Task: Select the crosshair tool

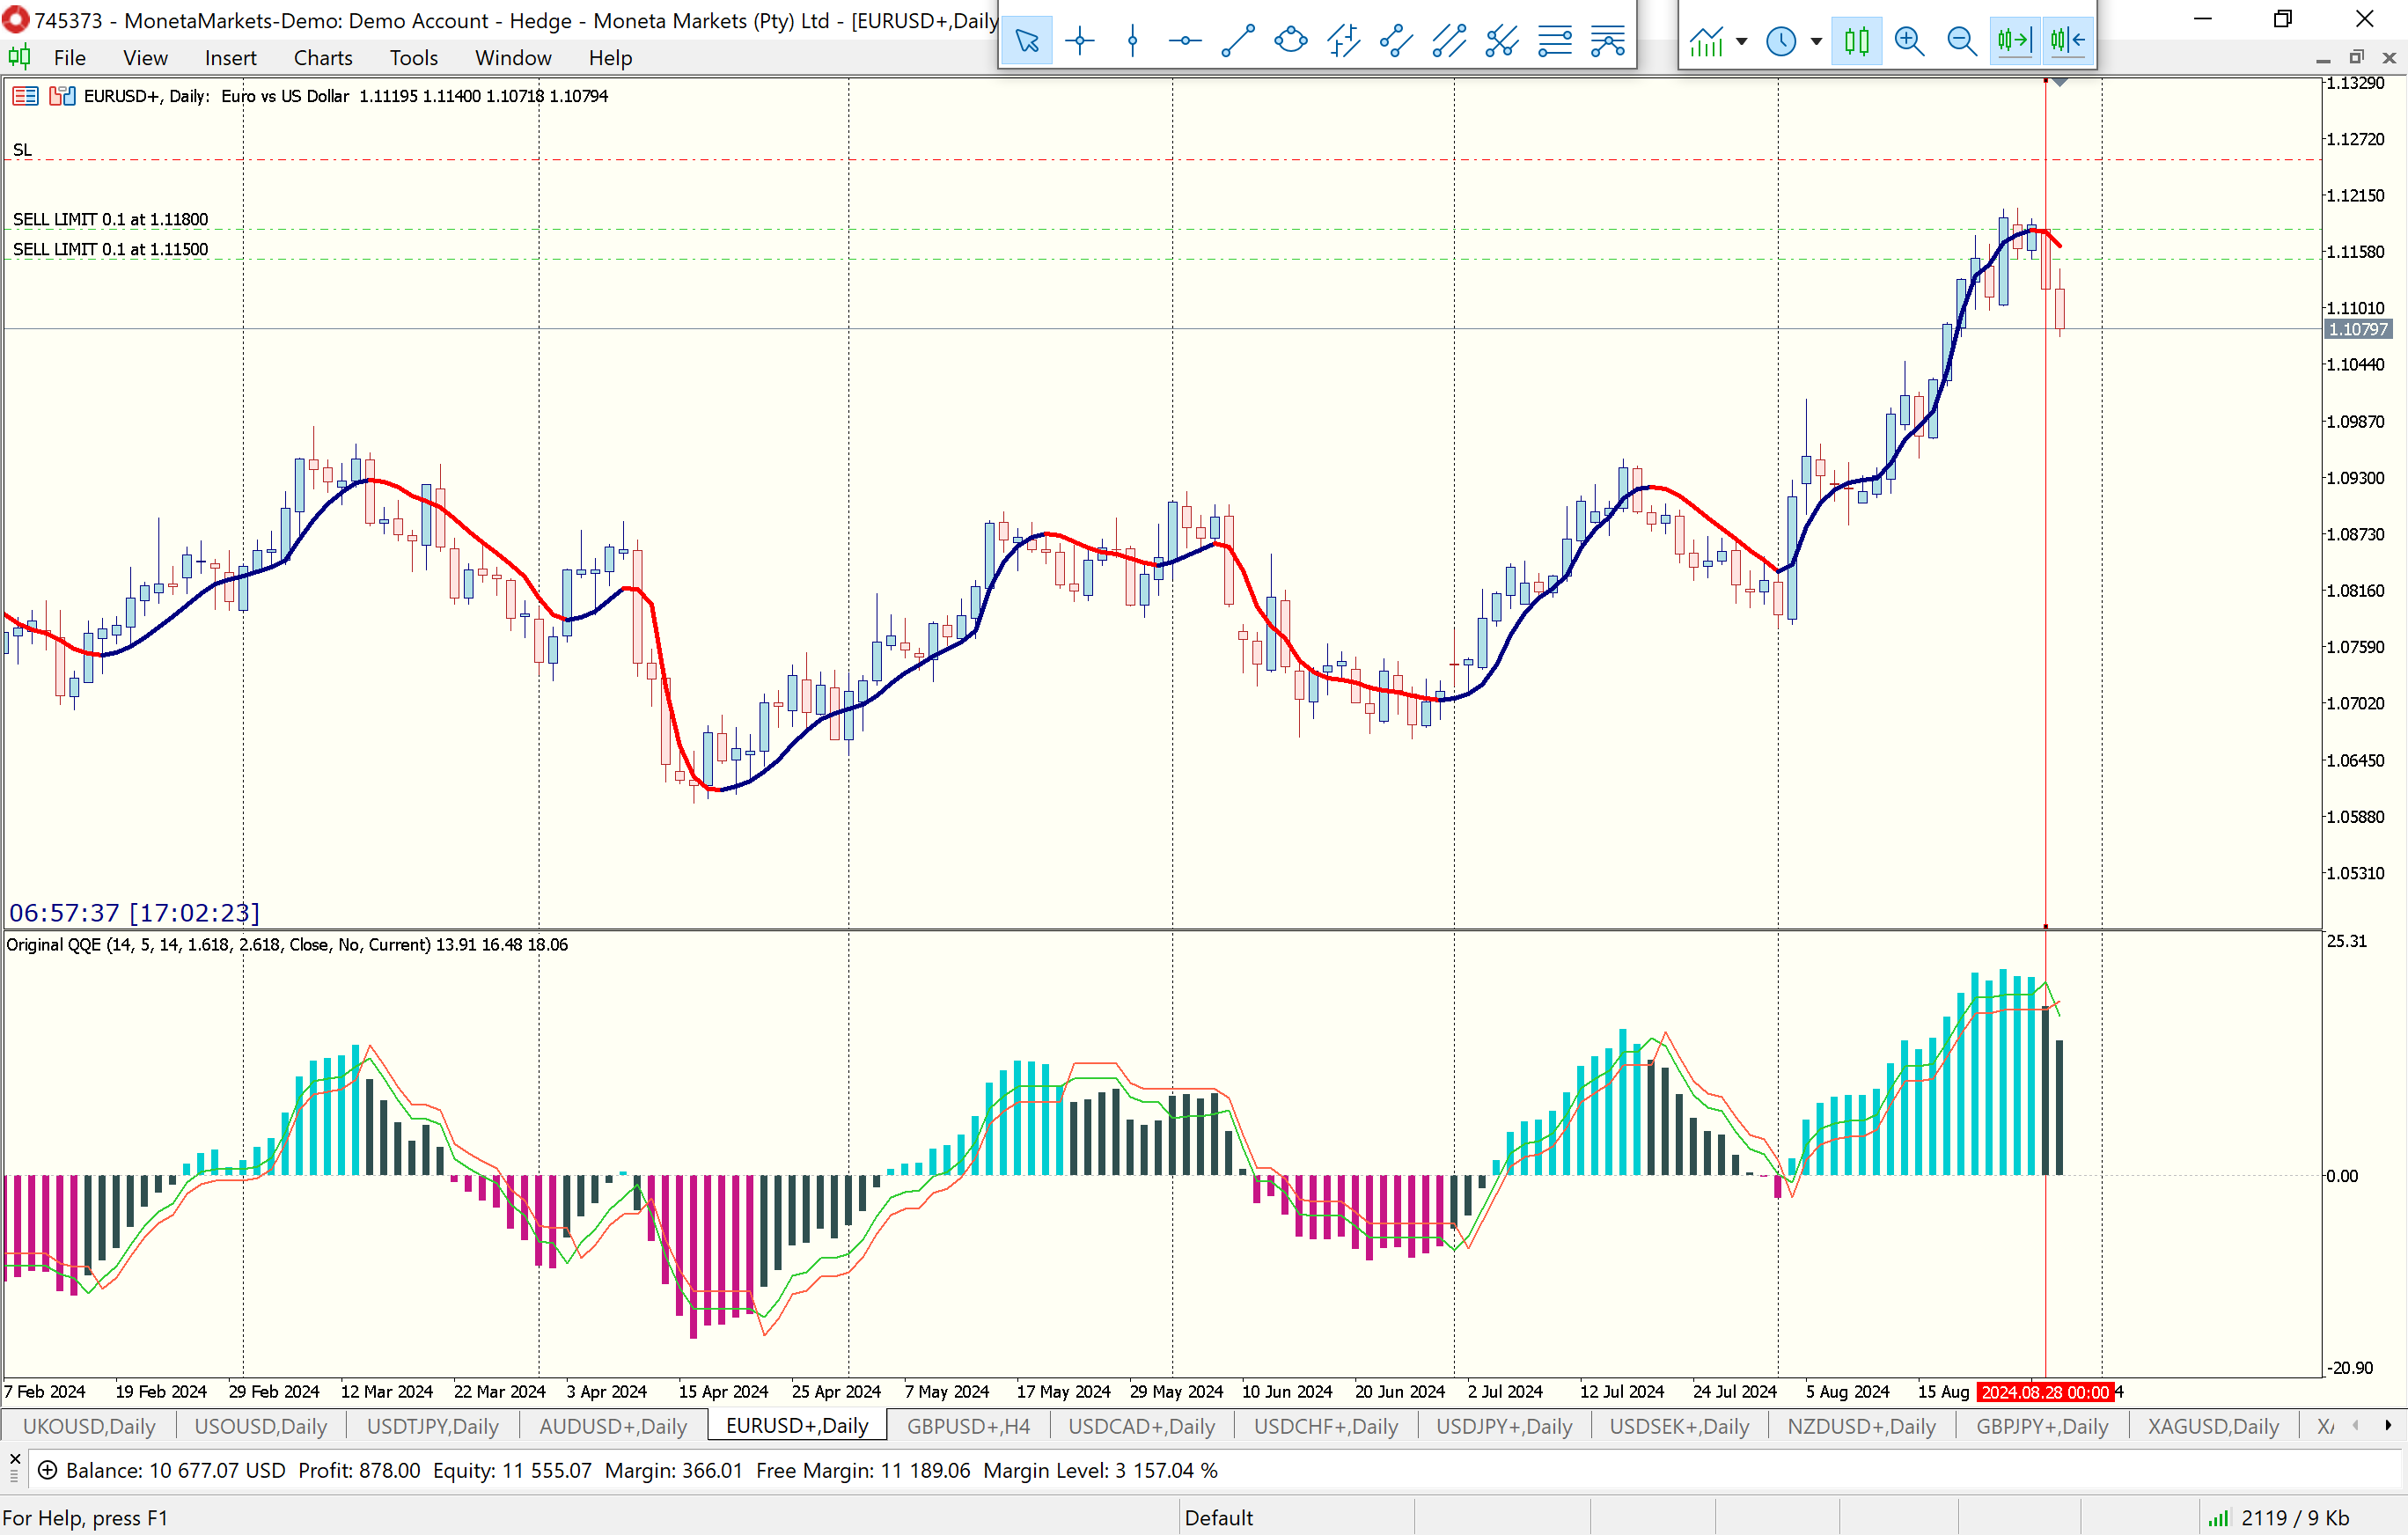Action: pyautogui.click(x=1079, y=41)
